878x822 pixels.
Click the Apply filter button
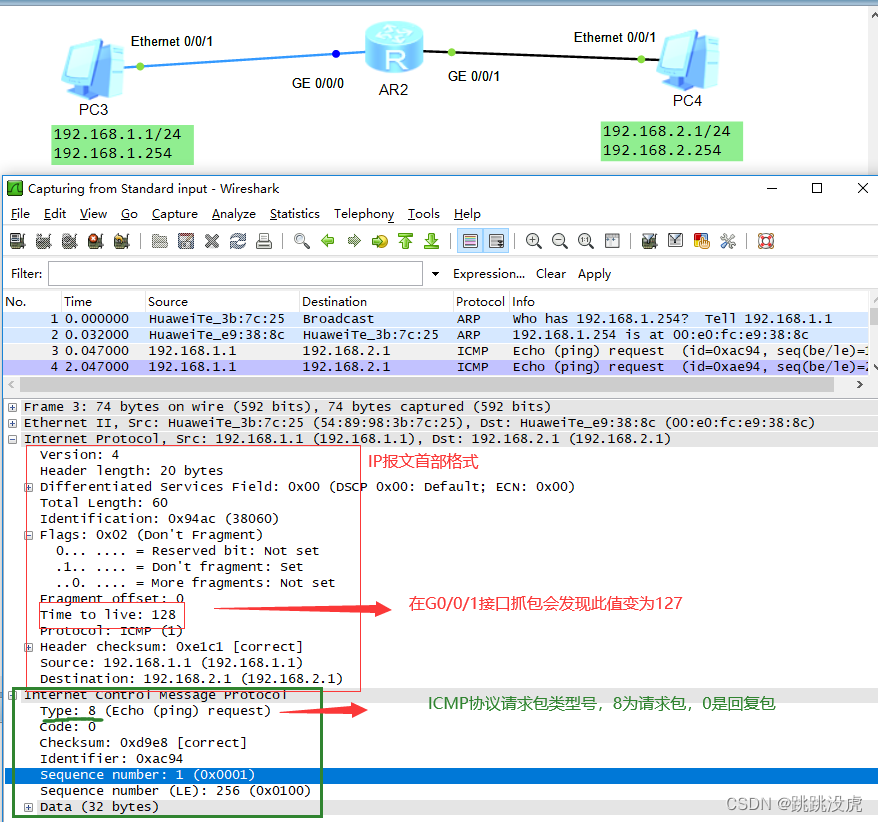595,274
